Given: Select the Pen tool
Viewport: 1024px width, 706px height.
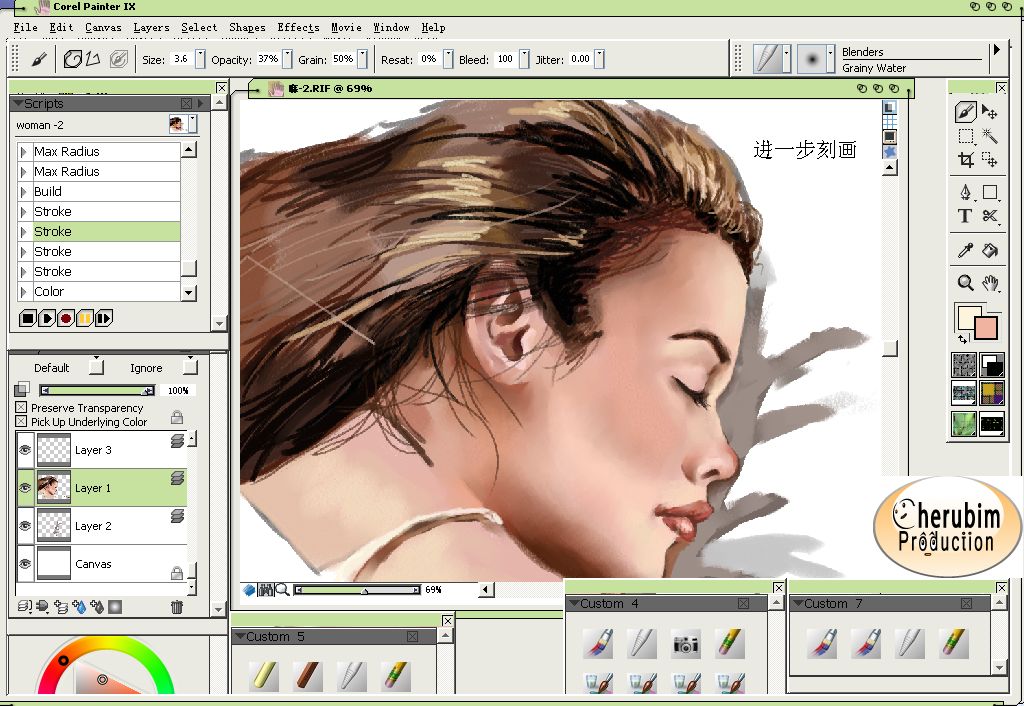Looking at the screenshot, I should [965, 192].
